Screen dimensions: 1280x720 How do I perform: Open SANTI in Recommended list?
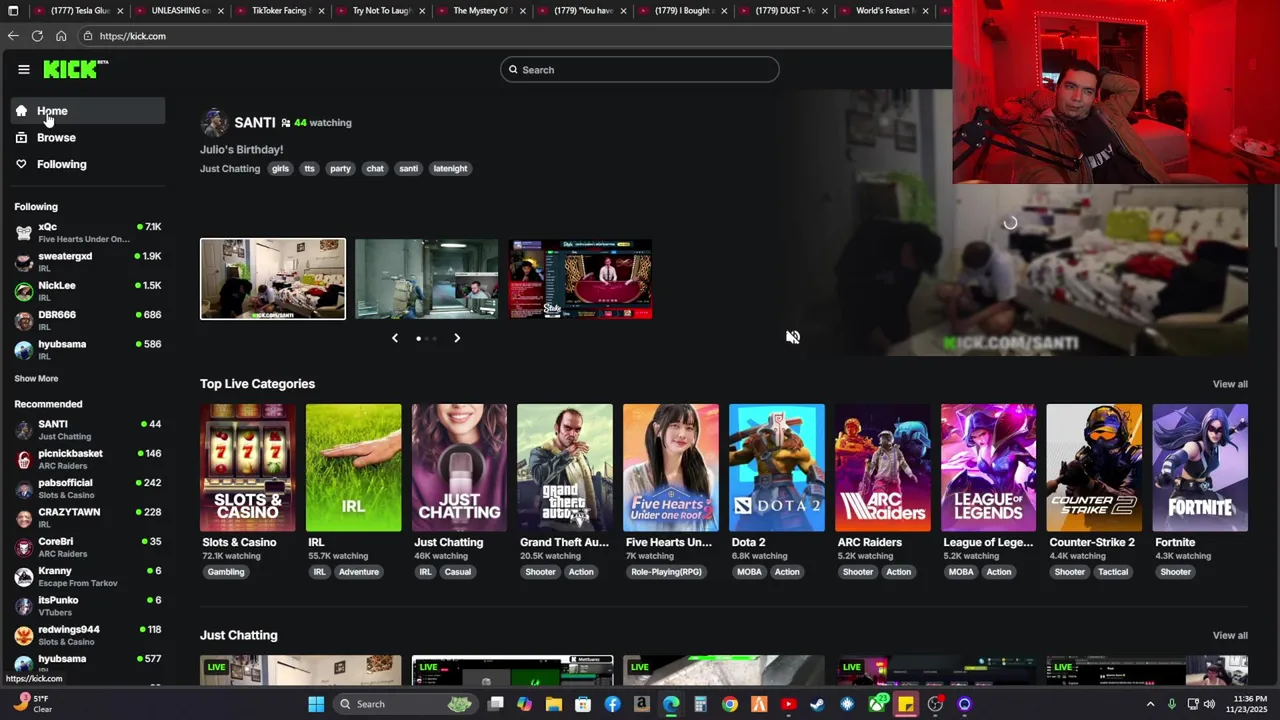coord(88,430)
